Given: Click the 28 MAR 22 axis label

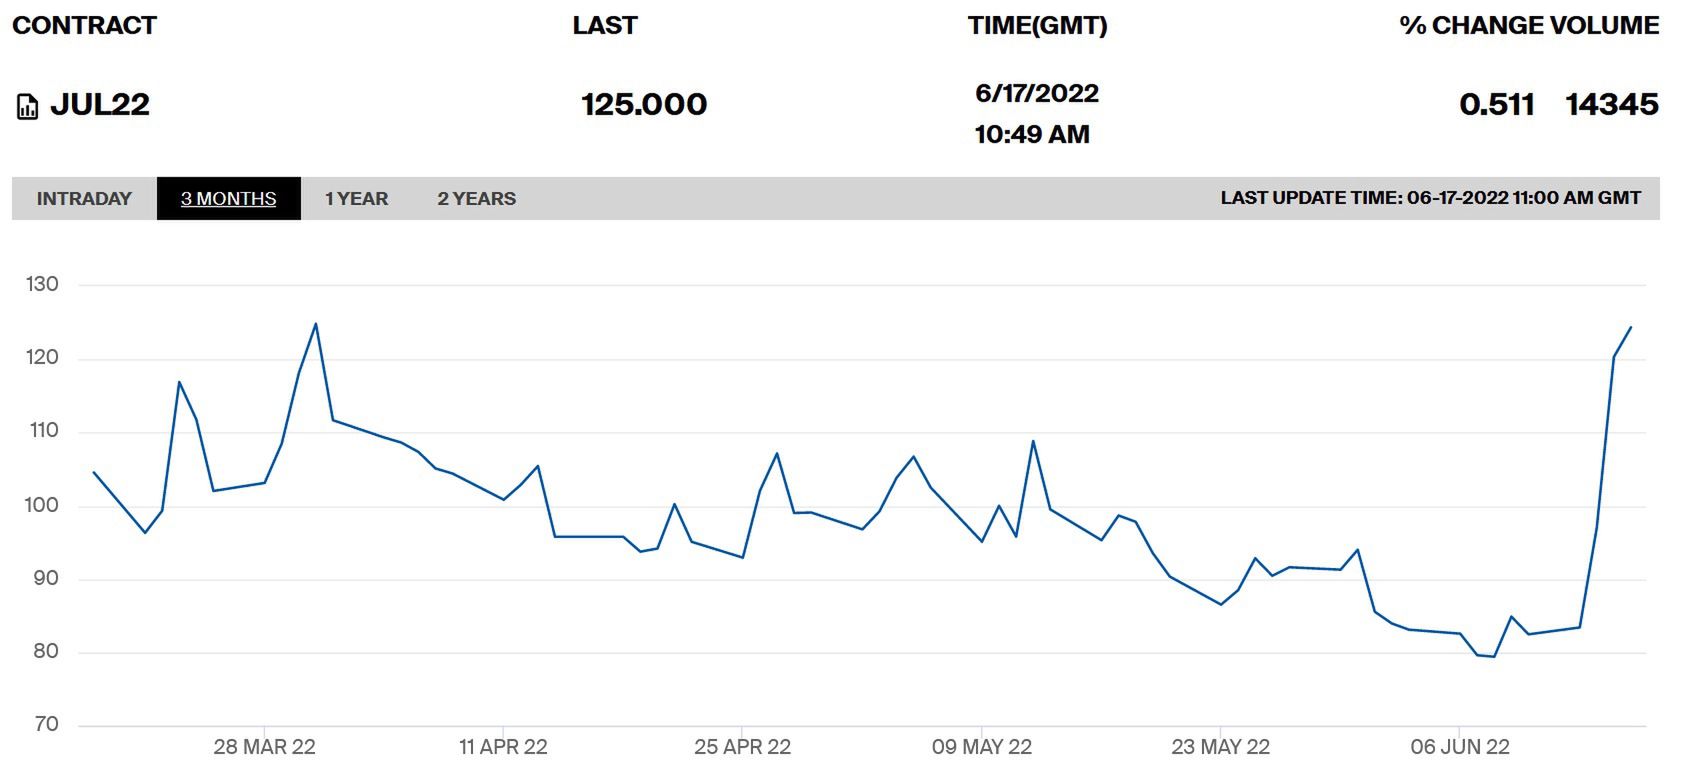Looking at the screenshot, I should (x=264, y=747).
